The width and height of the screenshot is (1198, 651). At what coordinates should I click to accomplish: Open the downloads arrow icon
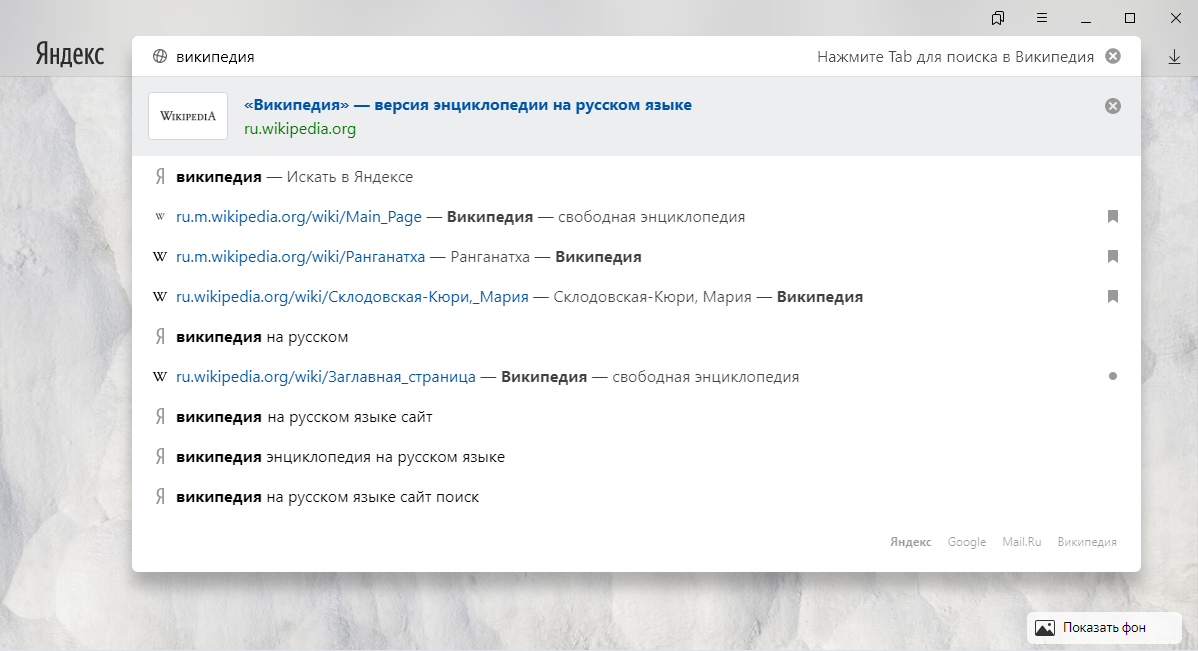pyautogui.click(x=1174, y=57)
